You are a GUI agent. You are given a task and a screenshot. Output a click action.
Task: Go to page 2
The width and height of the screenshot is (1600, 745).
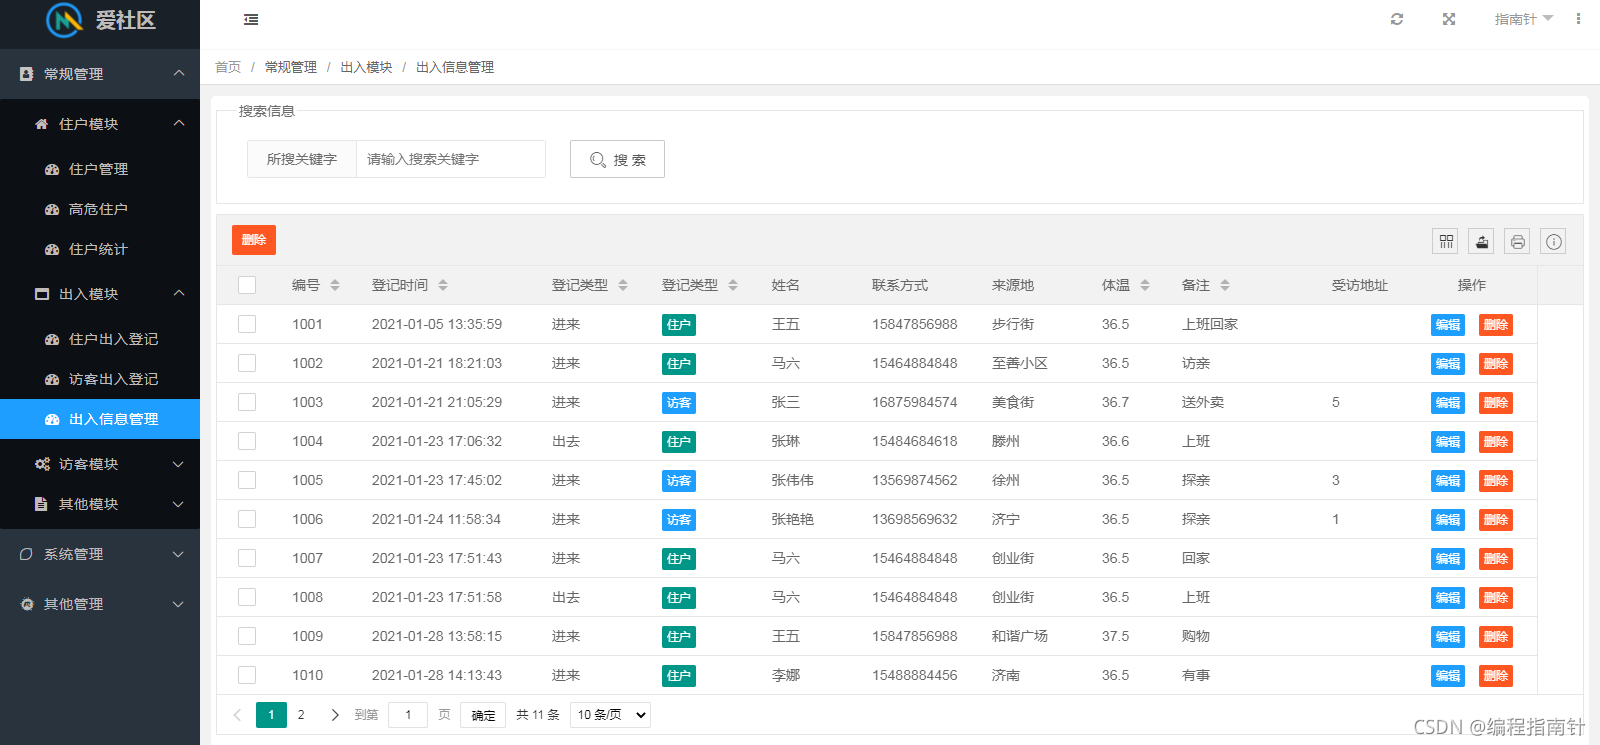tap(301, 715)
